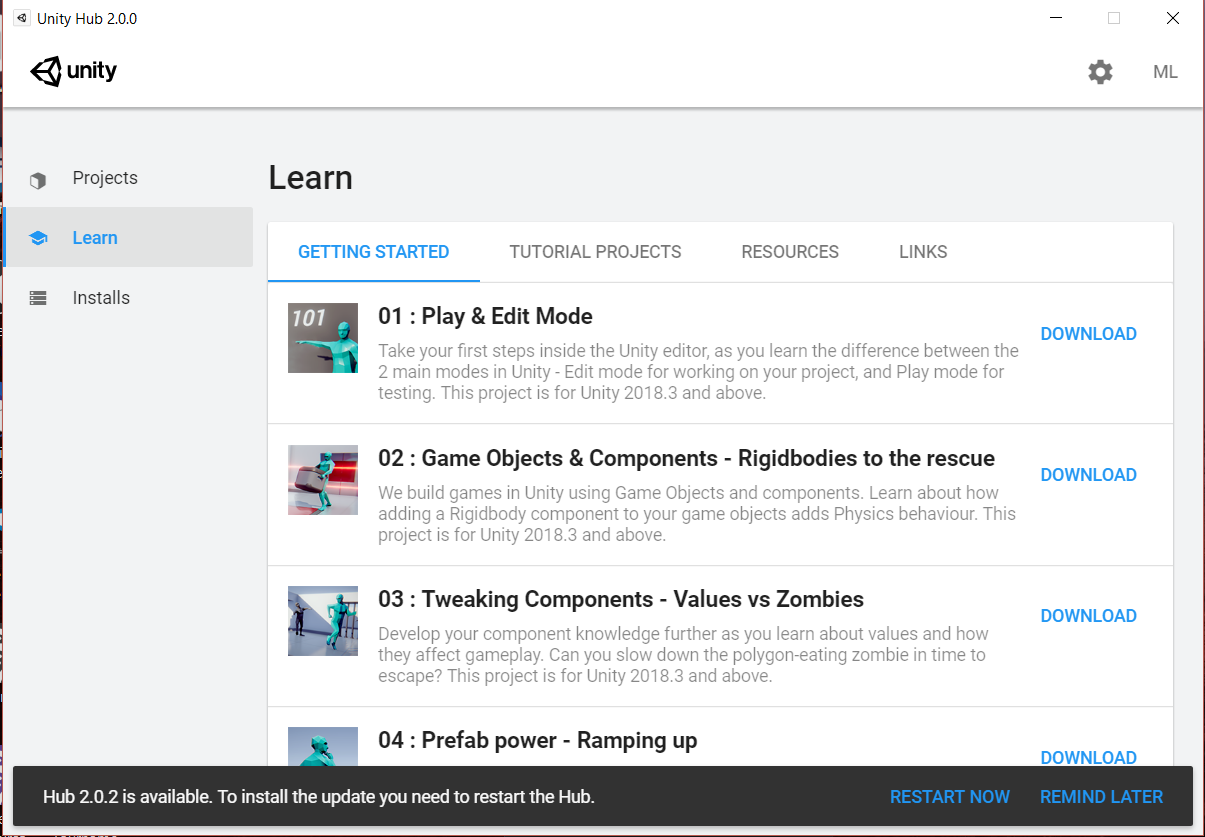Click the description starting 'Develop your component knowledge'
Viewport: 1205px width, 837px height.
[x=683, y=655]
